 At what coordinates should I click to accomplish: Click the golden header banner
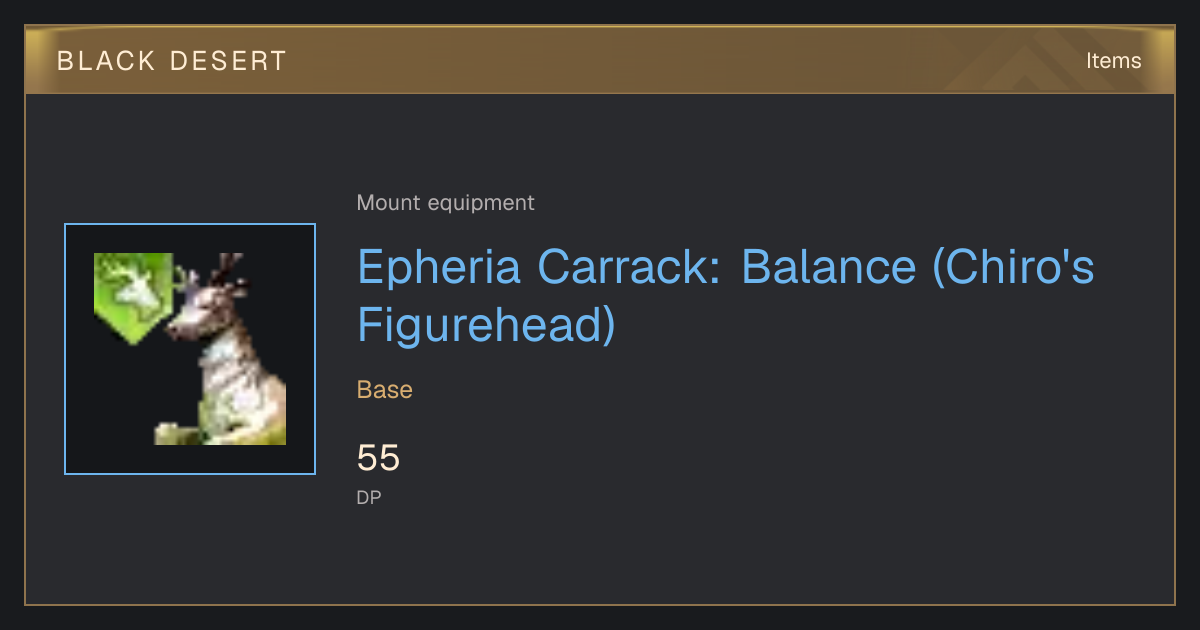(x=600, y=61)
